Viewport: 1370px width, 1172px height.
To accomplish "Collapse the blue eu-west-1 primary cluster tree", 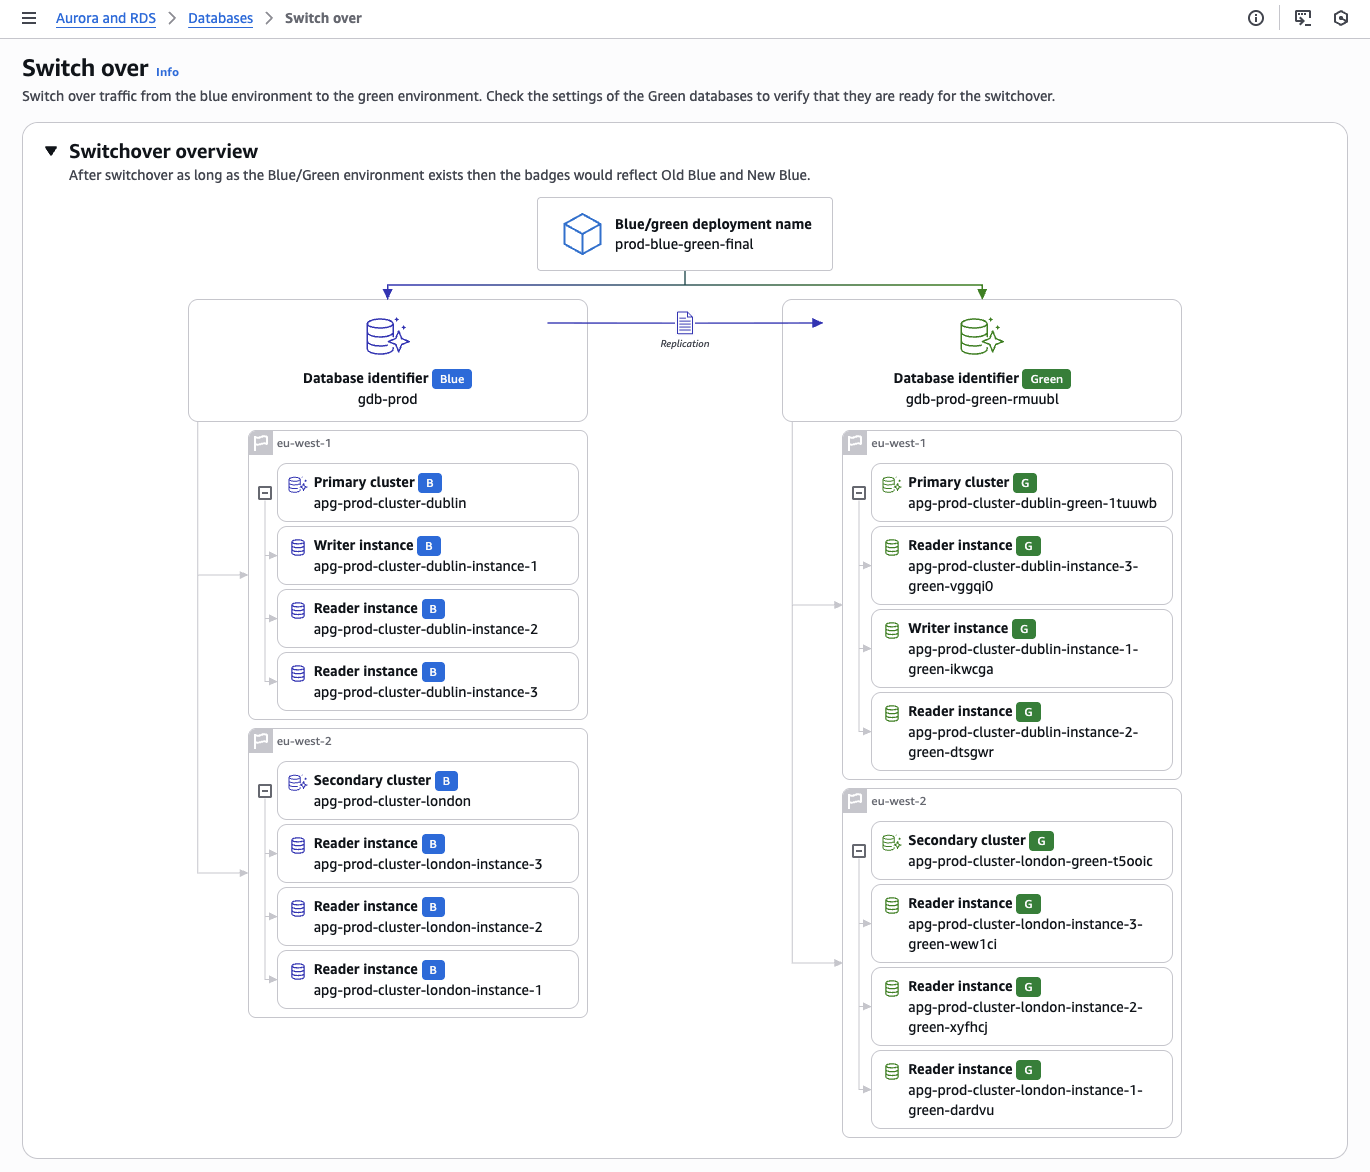I will (x=265, y=493).
